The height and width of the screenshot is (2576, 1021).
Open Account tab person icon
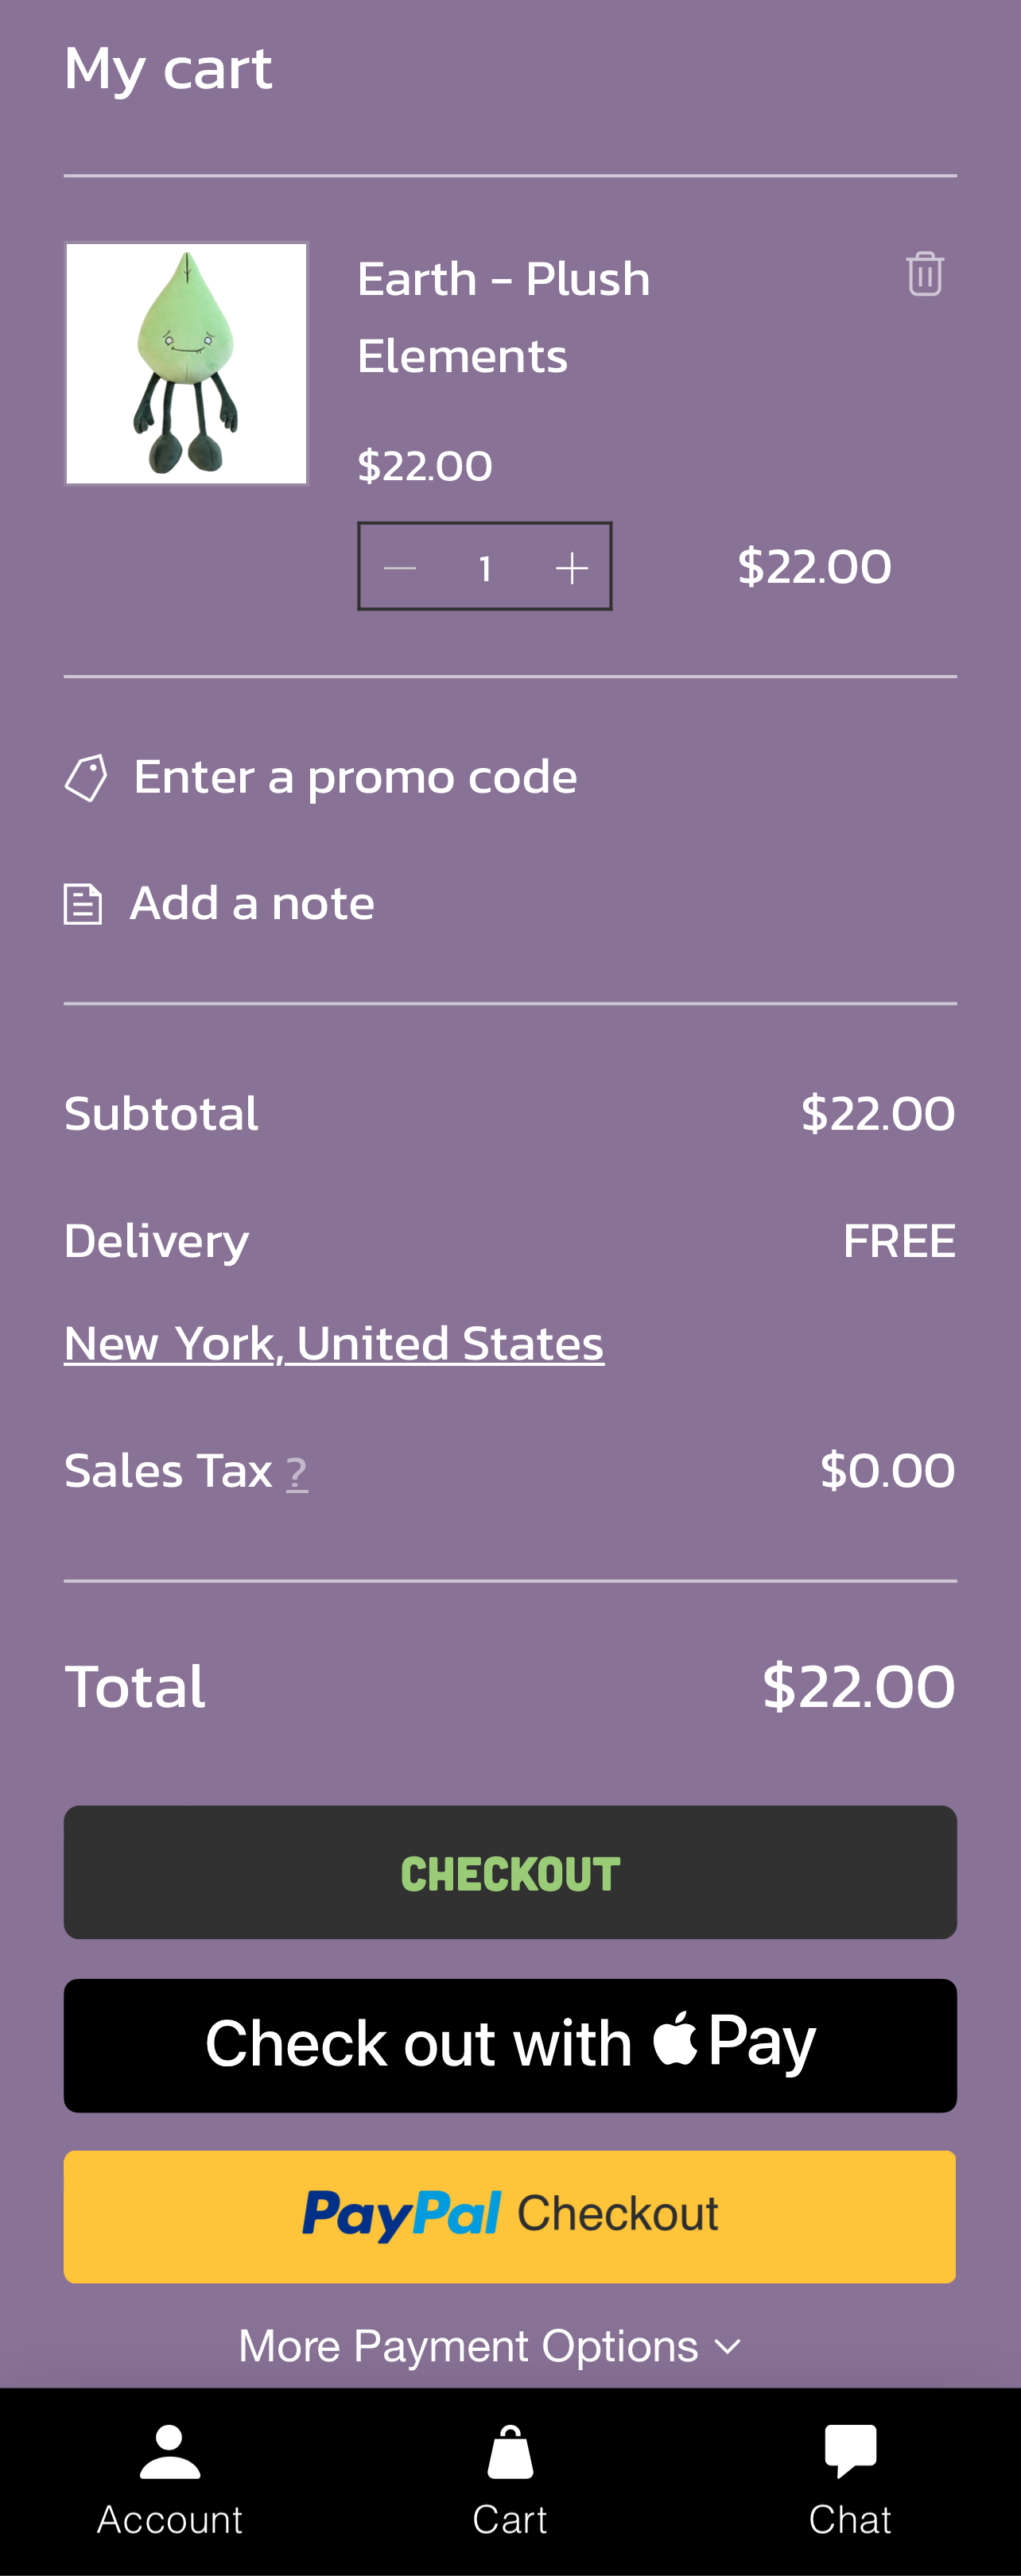point(170,2452)
